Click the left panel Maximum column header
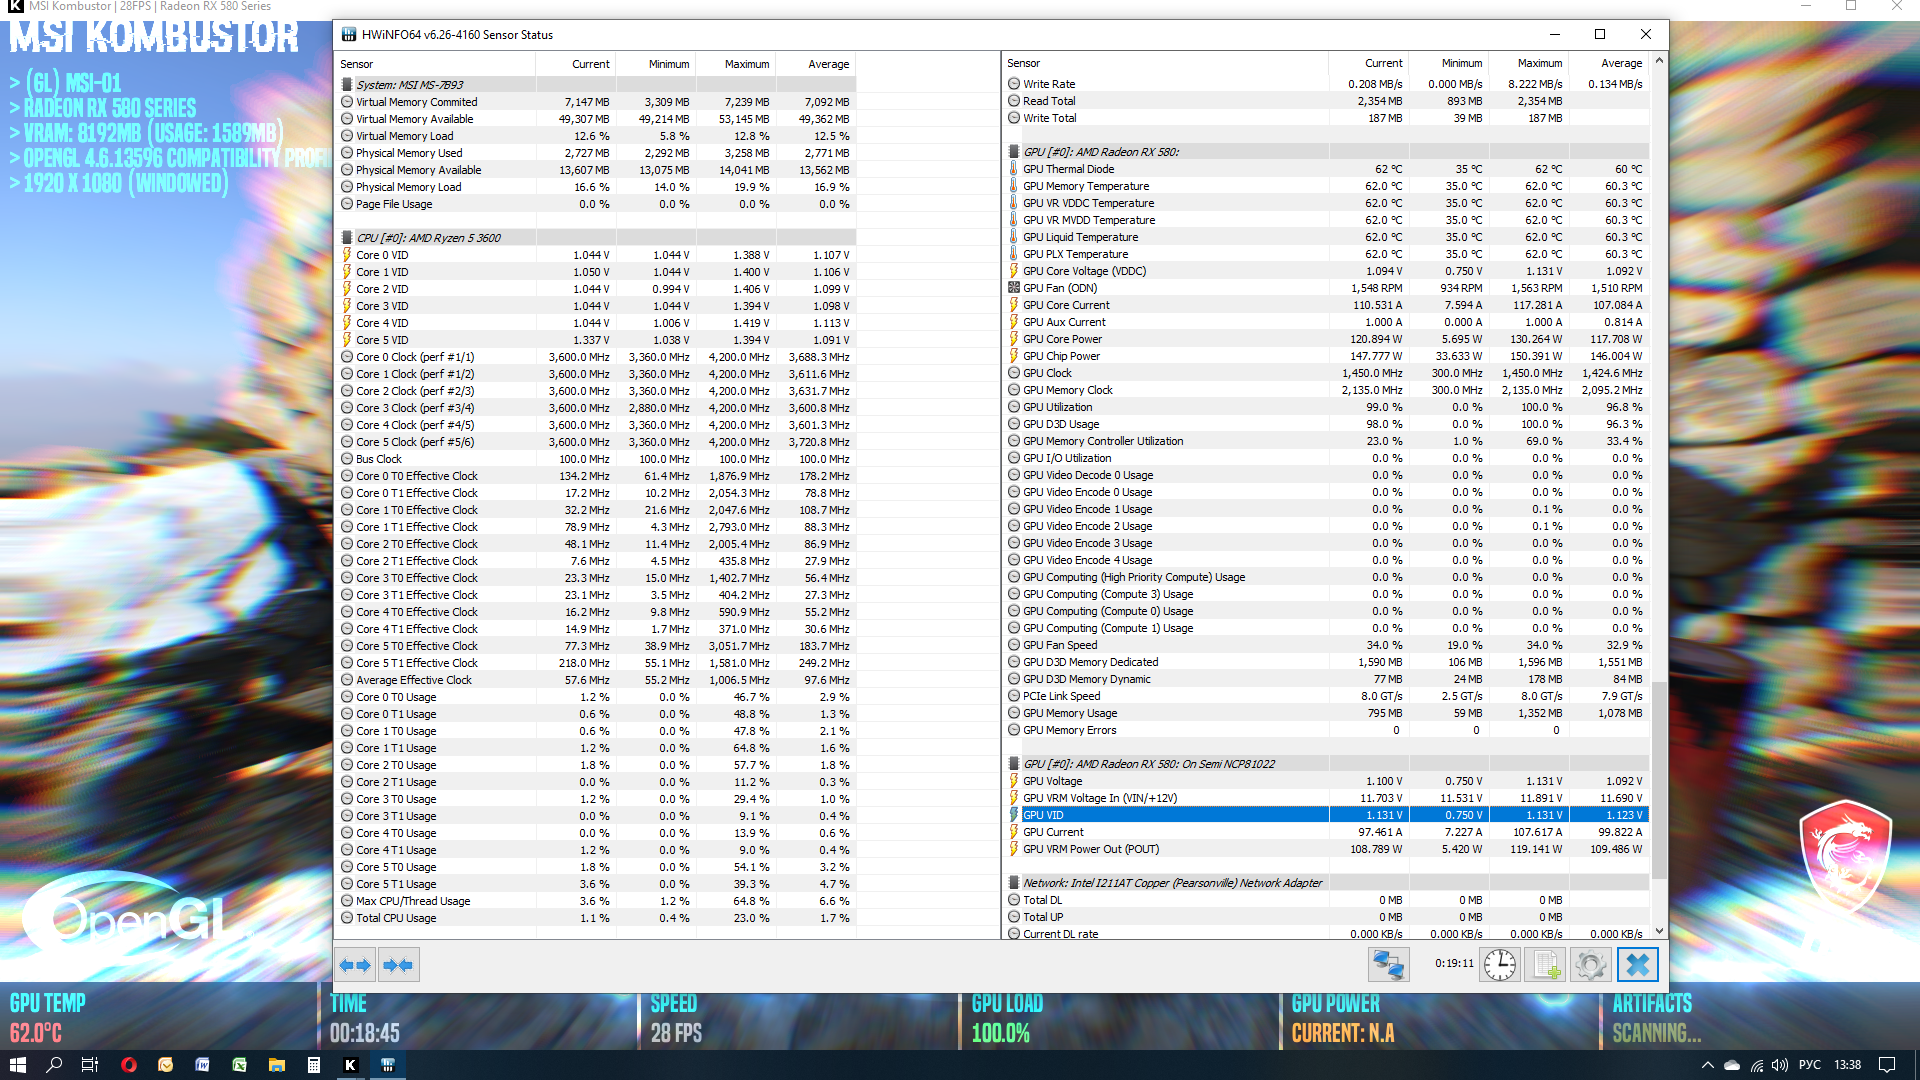 (746, 64)
